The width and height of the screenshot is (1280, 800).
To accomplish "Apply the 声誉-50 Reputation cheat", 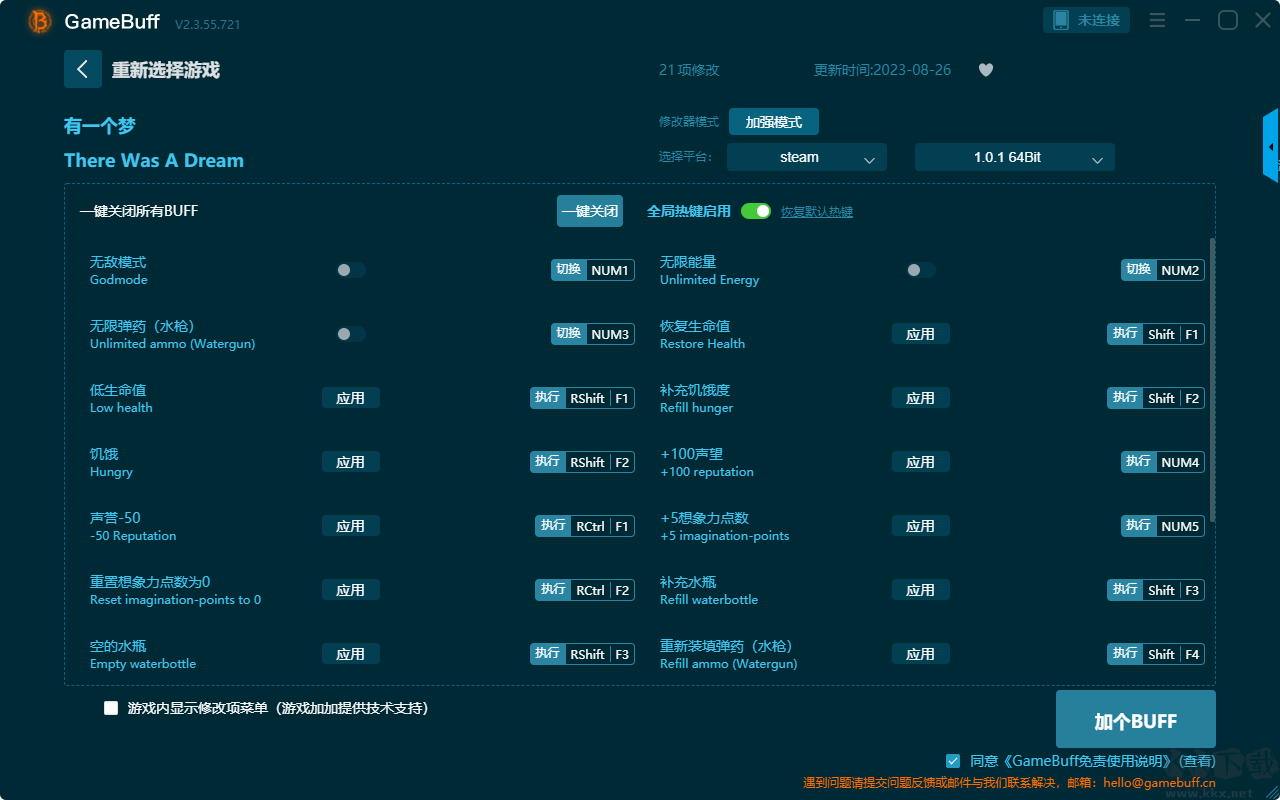I will (351, 526).
